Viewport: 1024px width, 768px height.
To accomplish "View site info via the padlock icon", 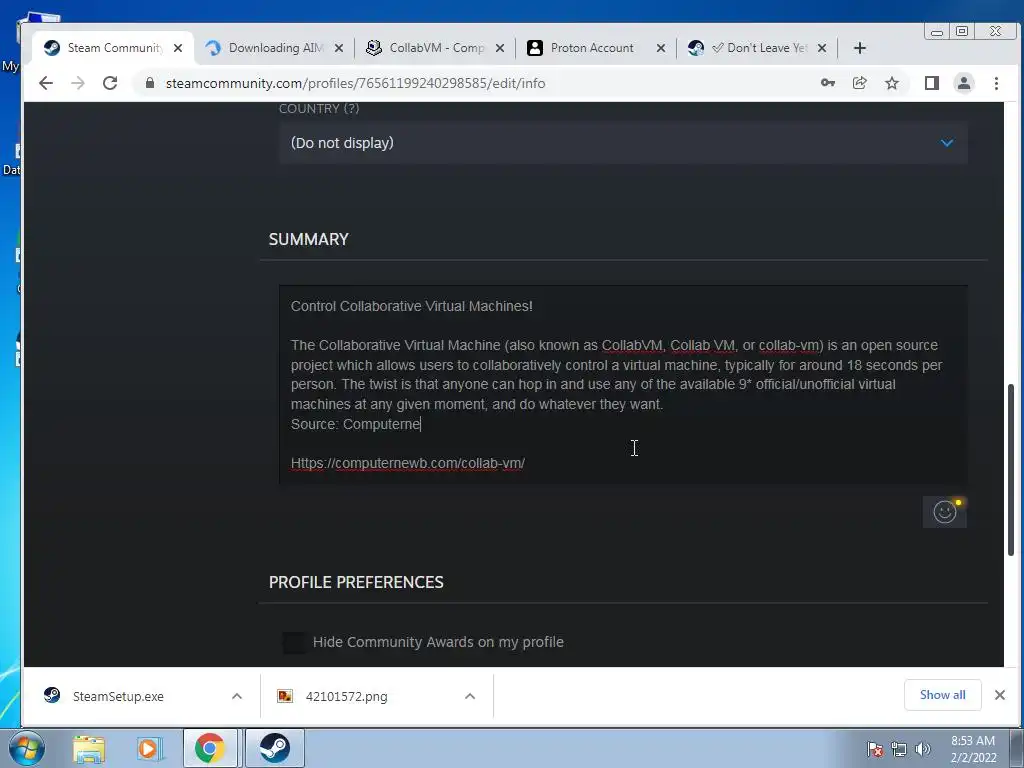I will 150,83.
